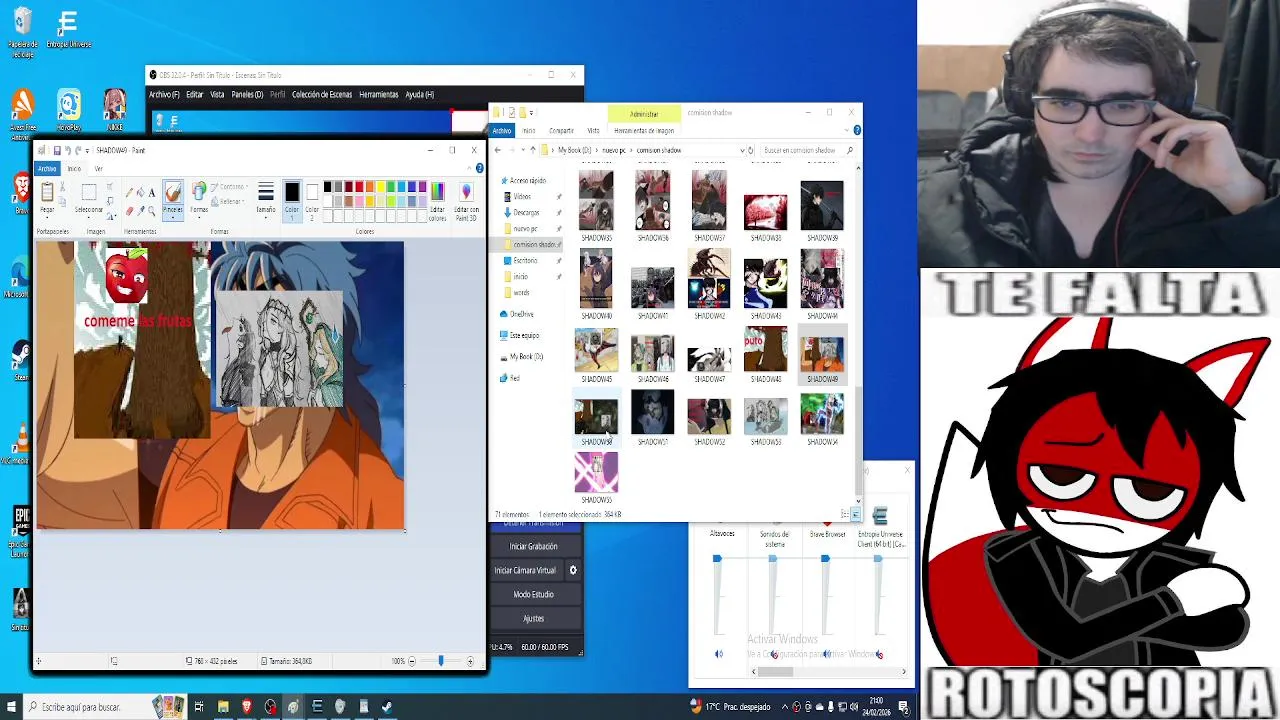The width and height of the screenshot is (1280, 720).
Task: Click the Undo arrow in Paint title bar
Action: 68,151
